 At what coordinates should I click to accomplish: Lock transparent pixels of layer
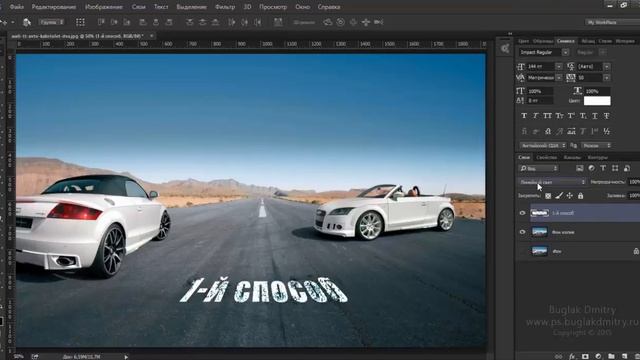coord(548,196)
